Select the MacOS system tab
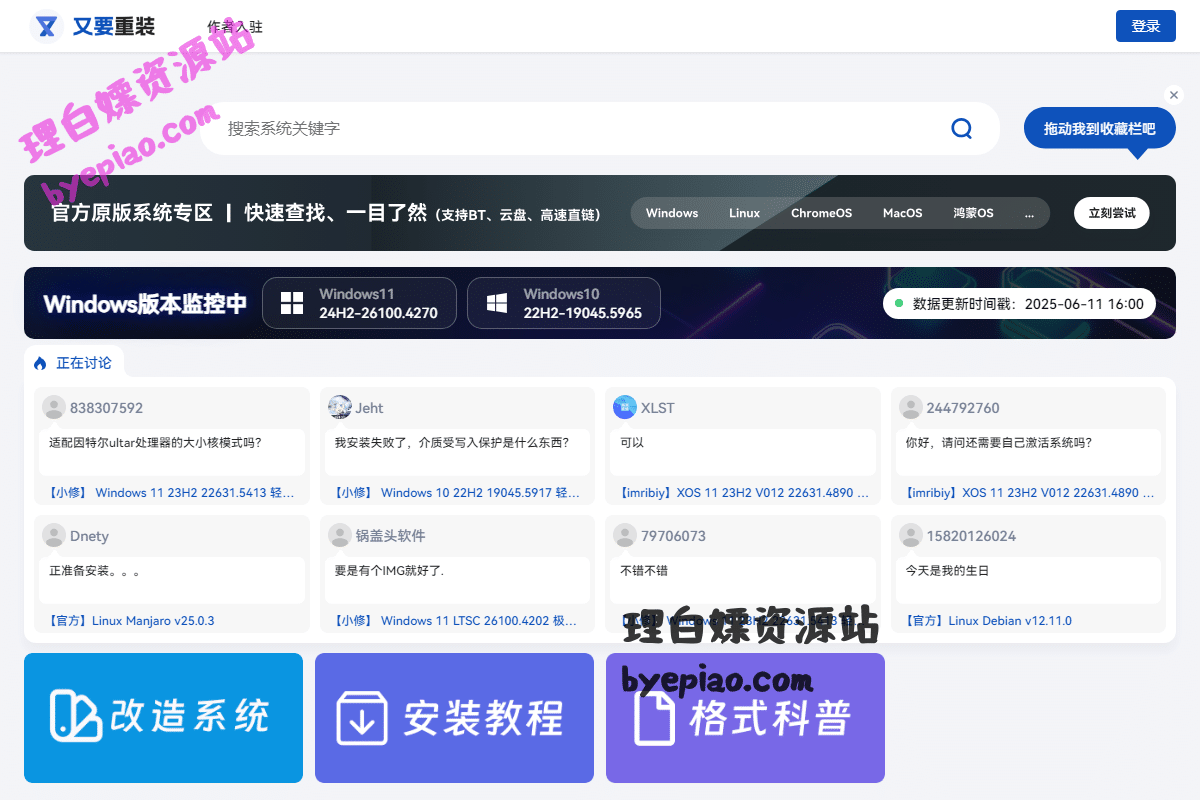The image size is (1200, 800). coord(902,213)
